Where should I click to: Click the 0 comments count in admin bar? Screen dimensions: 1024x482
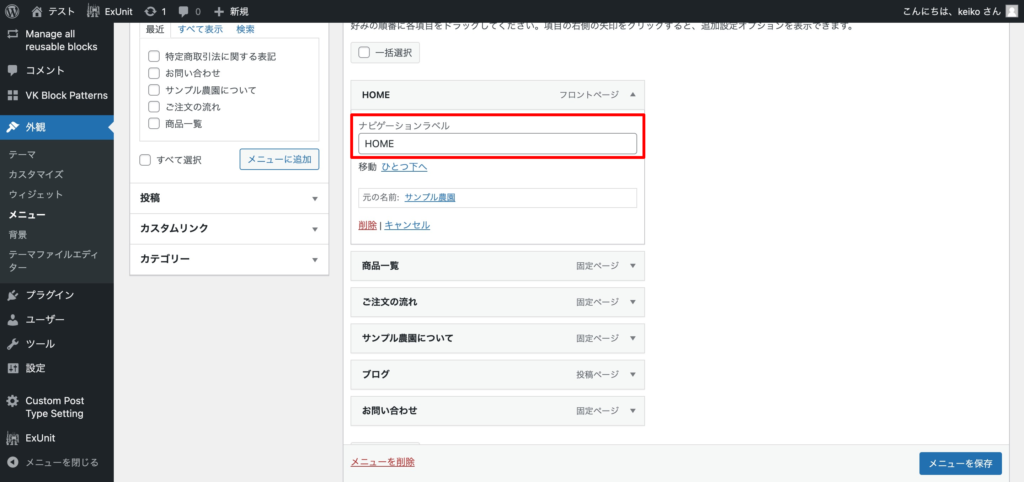point(198,12)
